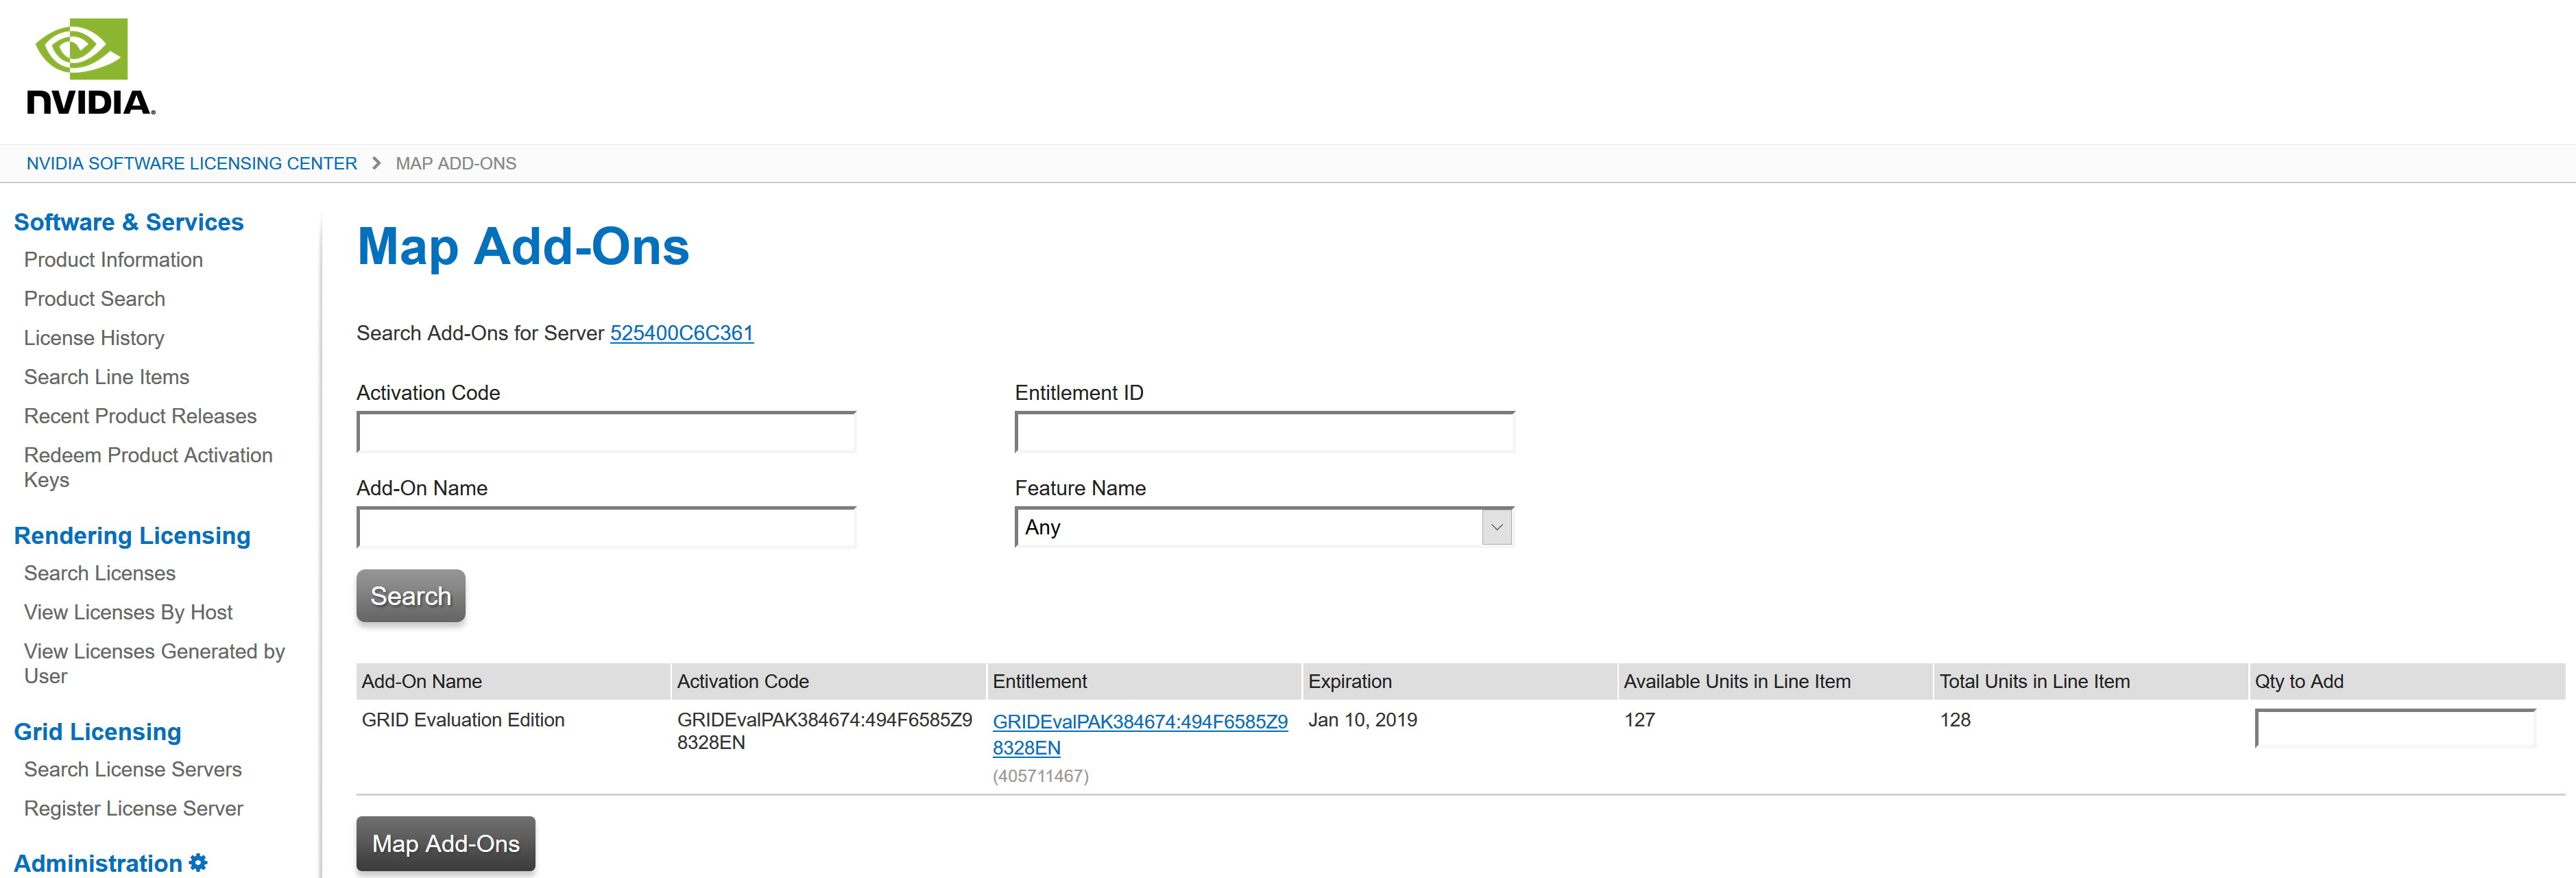Open Register License Server page
The width and height of the screenshot is (2576, 878).
[133, 808]
